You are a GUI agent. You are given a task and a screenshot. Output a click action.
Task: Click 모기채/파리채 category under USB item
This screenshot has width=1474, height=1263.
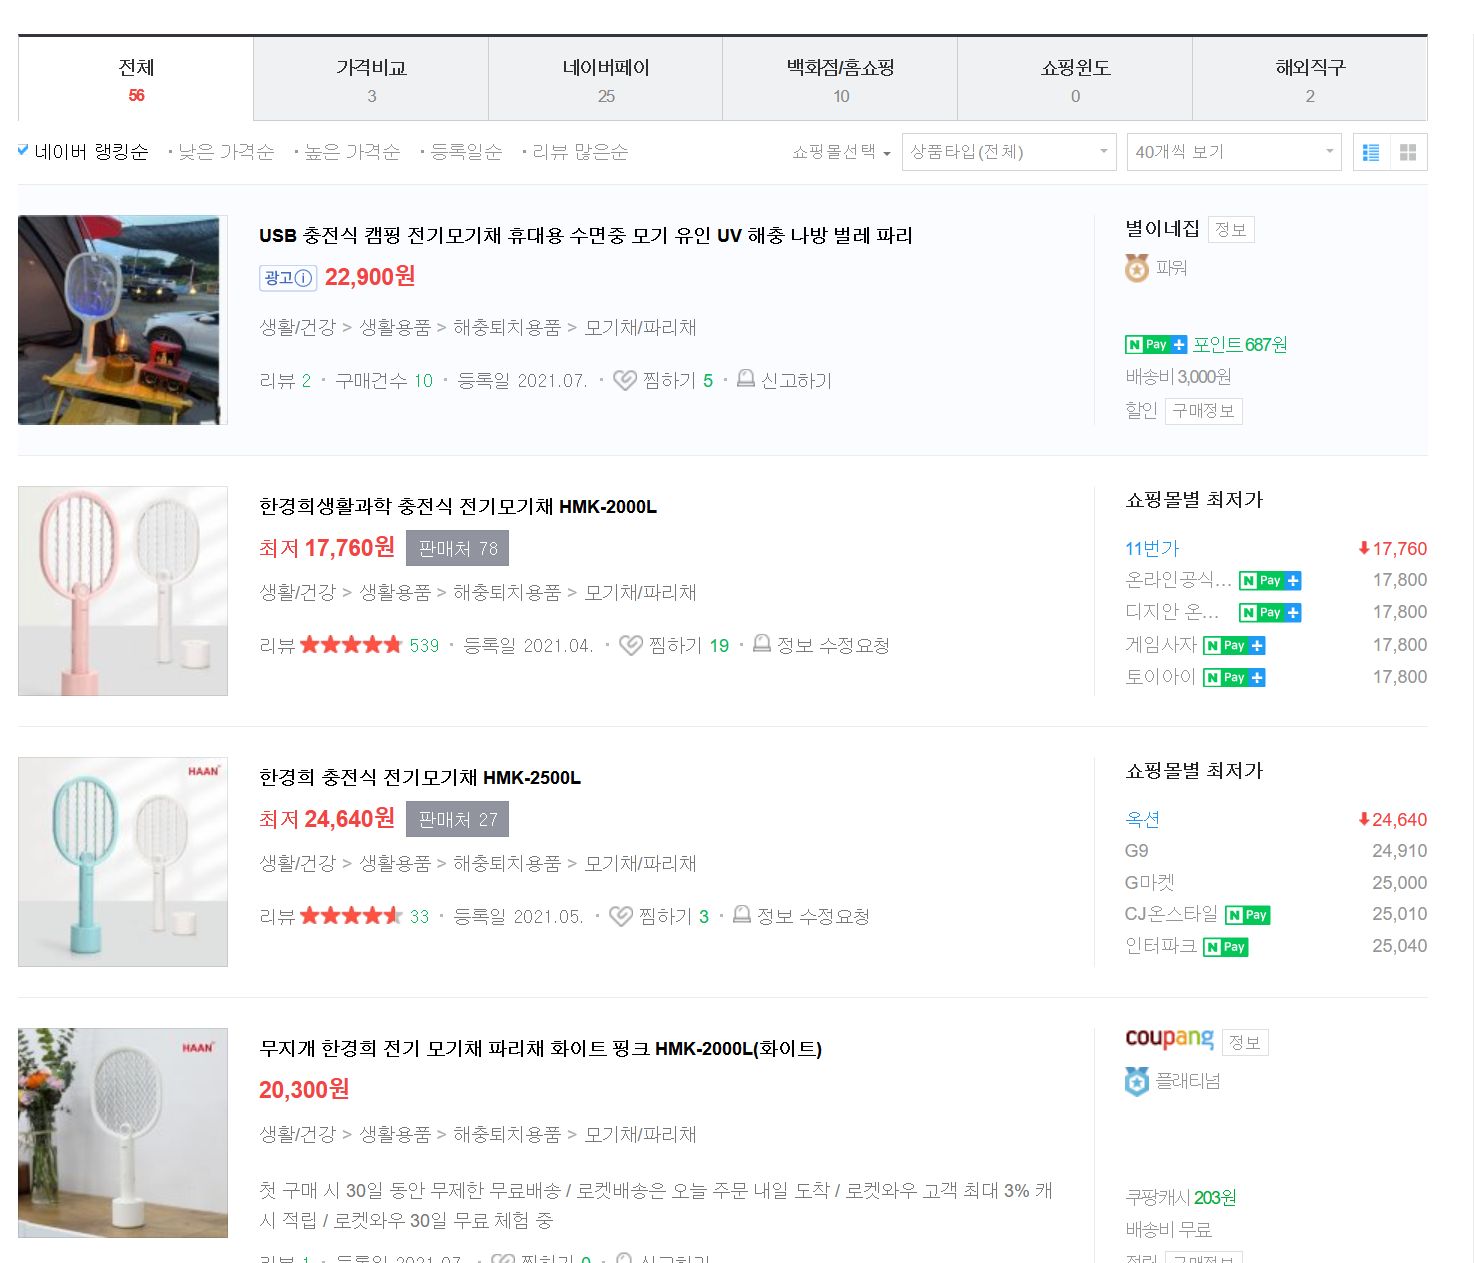[x=640, y=327]
